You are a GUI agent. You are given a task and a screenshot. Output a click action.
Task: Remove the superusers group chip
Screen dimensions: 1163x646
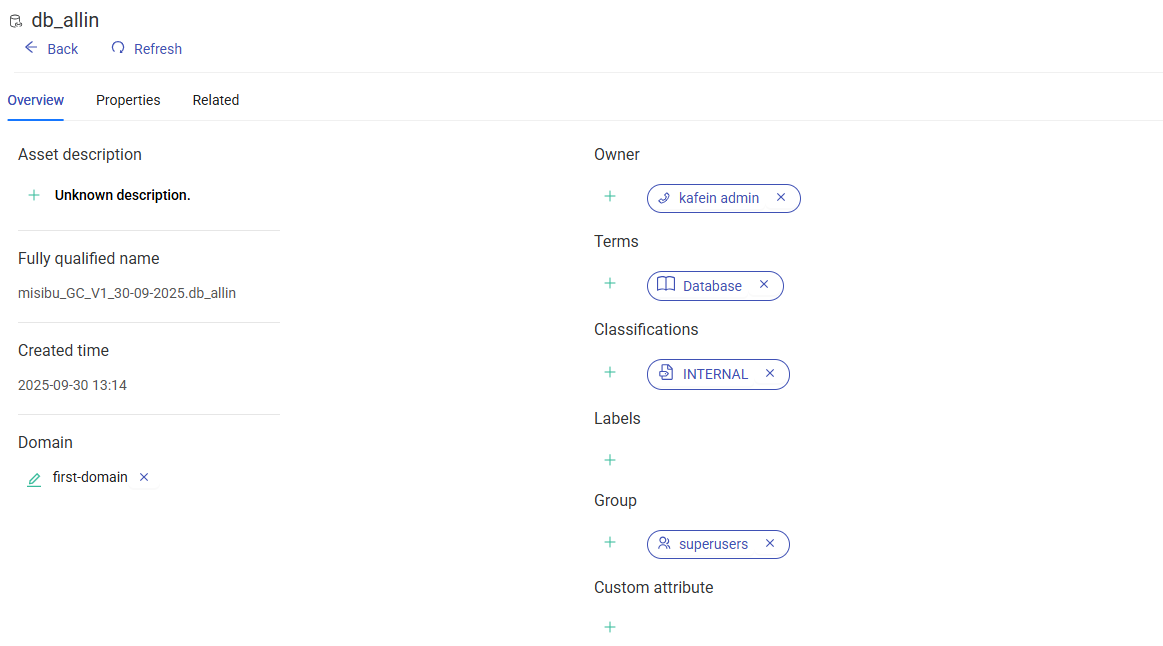(x=770, y=544)
